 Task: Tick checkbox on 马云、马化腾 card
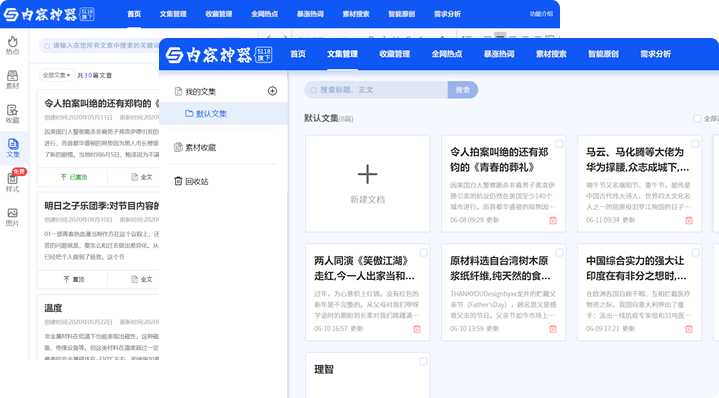pyautogui.click(x=695, y=144)
